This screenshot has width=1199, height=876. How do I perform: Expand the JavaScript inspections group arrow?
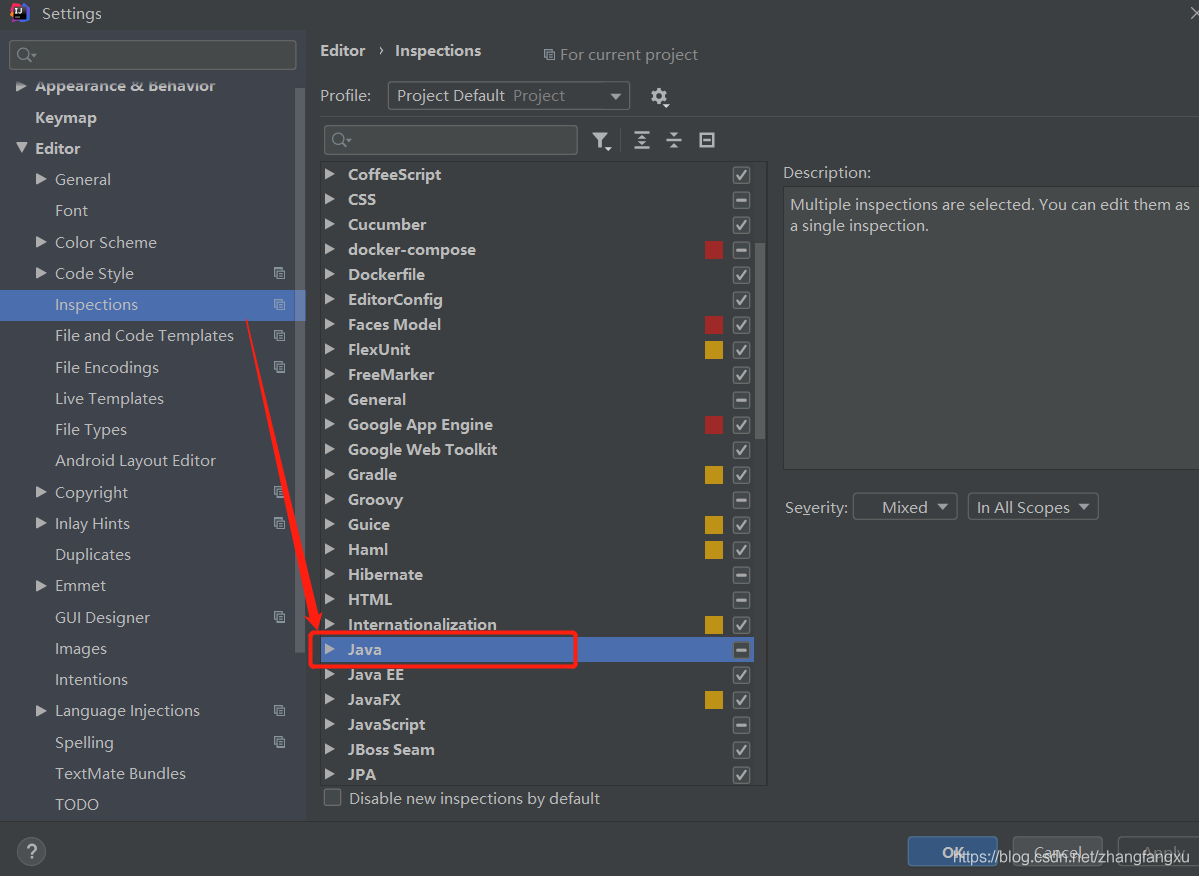point(330,724)
